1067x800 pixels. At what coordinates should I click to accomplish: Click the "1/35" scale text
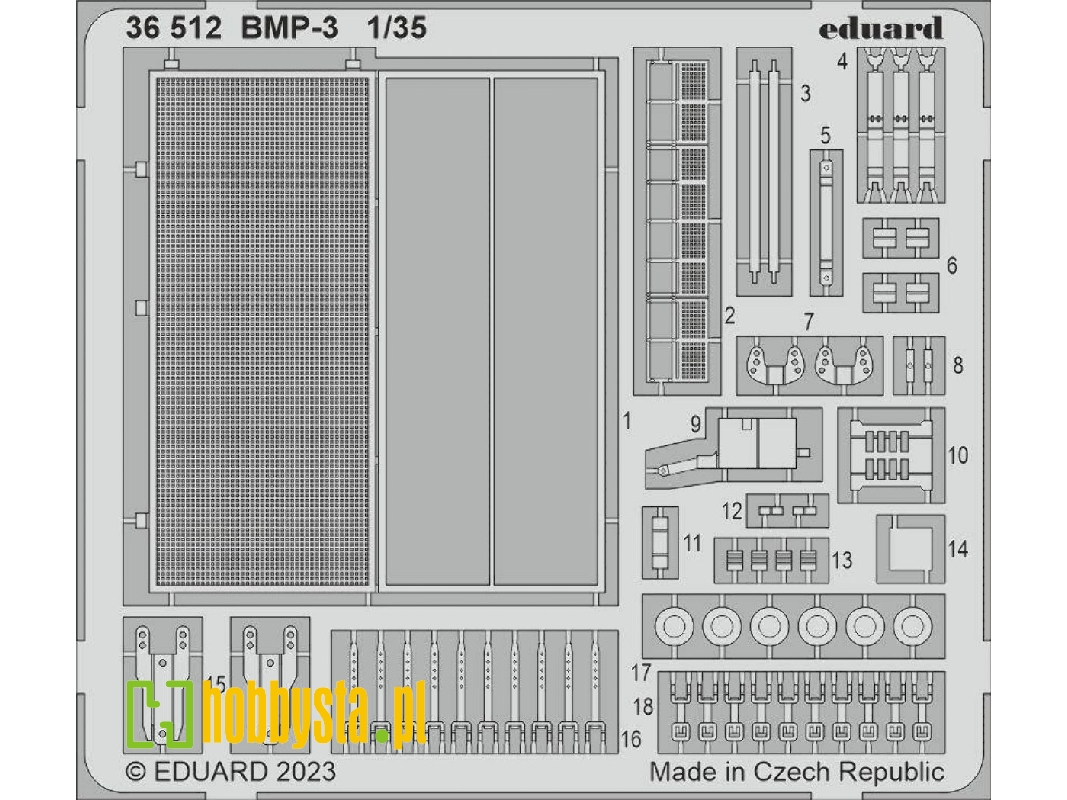tap(396, 28)
